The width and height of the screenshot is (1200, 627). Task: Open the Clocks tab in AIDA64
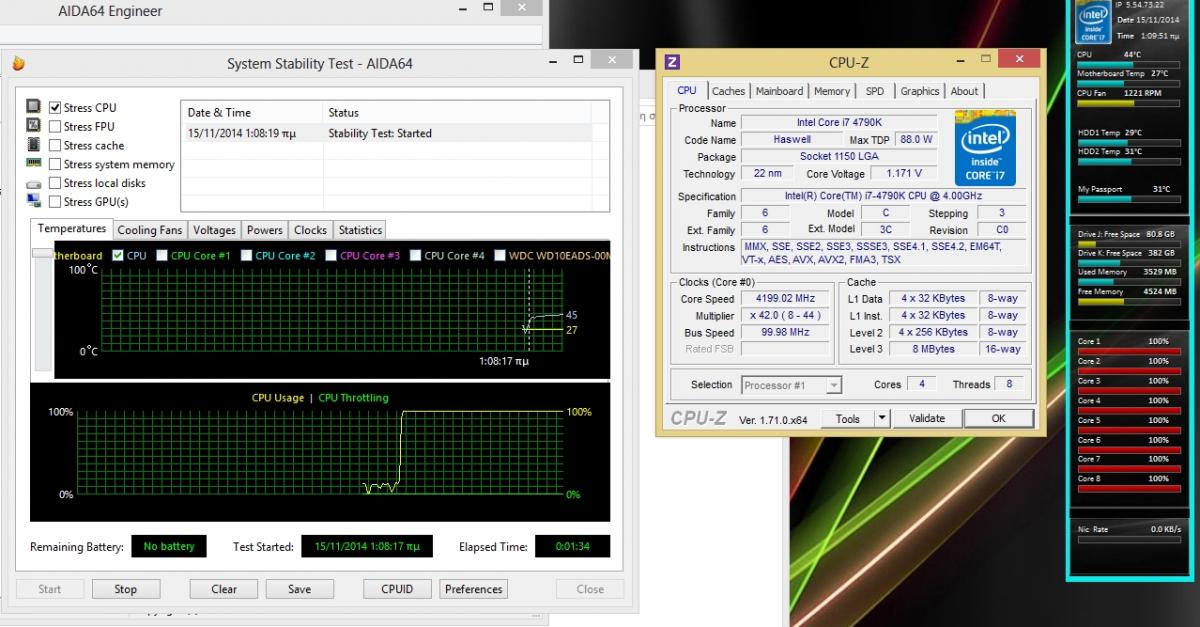311,230
